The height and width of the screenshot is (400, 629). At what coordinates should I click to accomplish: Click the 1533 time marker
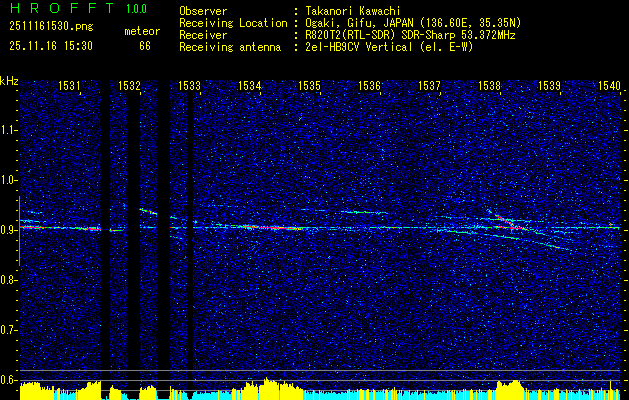[189, 85]
